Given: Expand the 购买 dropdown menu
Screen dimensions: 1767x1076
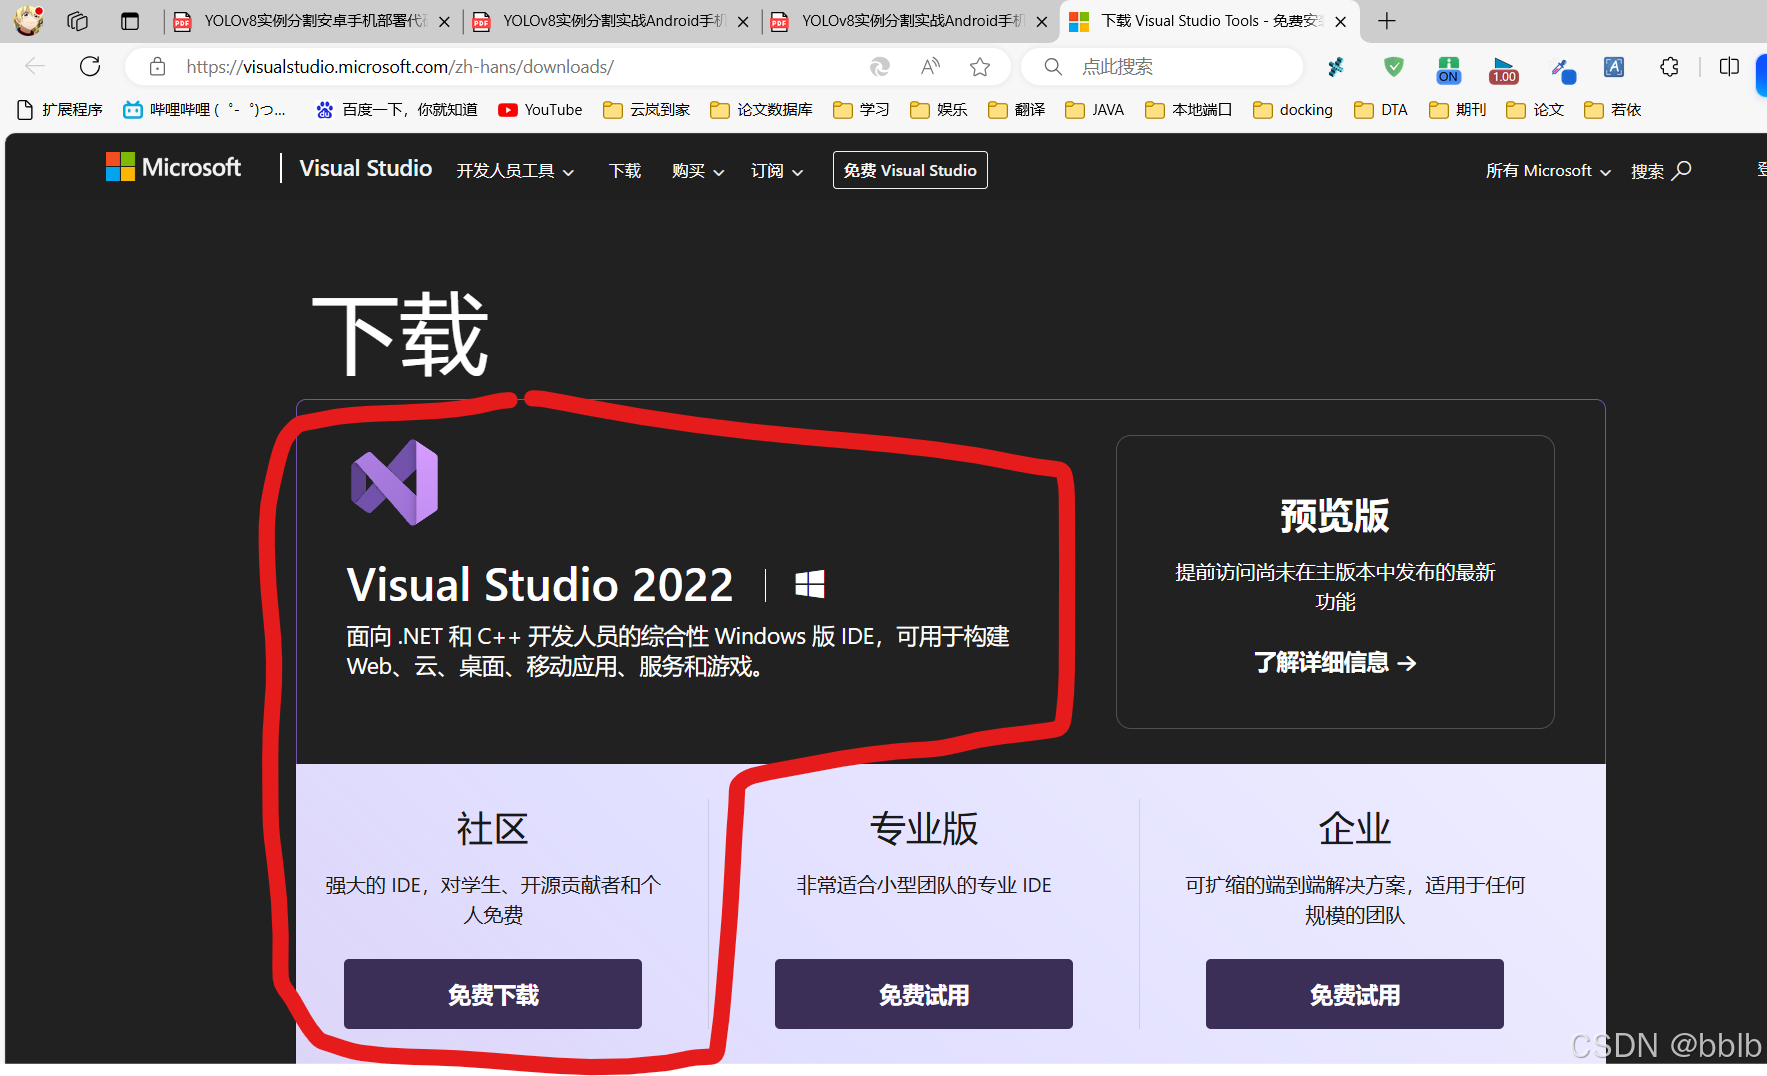Looking at the screenshot, I should click(698, 171).
